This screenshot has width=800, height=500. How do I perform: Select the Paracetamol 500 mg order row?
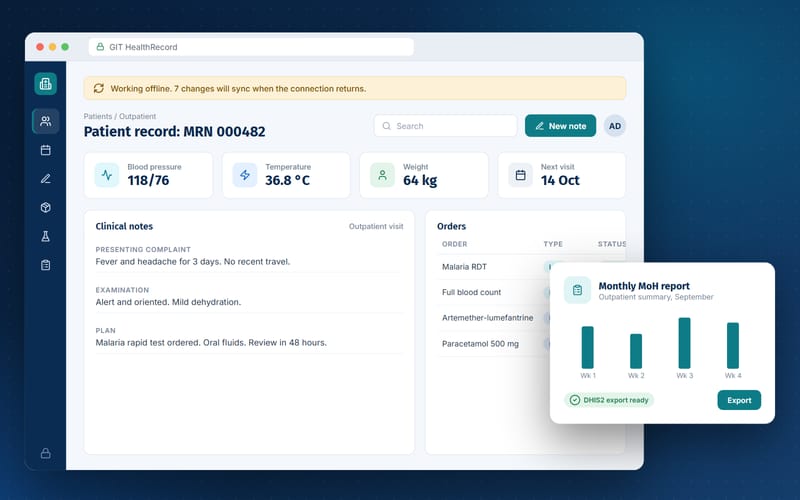click(494, 343)
